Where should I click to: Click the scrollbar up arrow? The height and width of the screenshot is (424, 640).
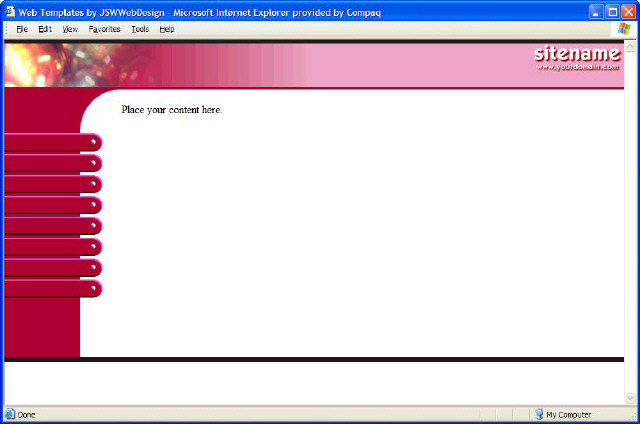[630, 46]
